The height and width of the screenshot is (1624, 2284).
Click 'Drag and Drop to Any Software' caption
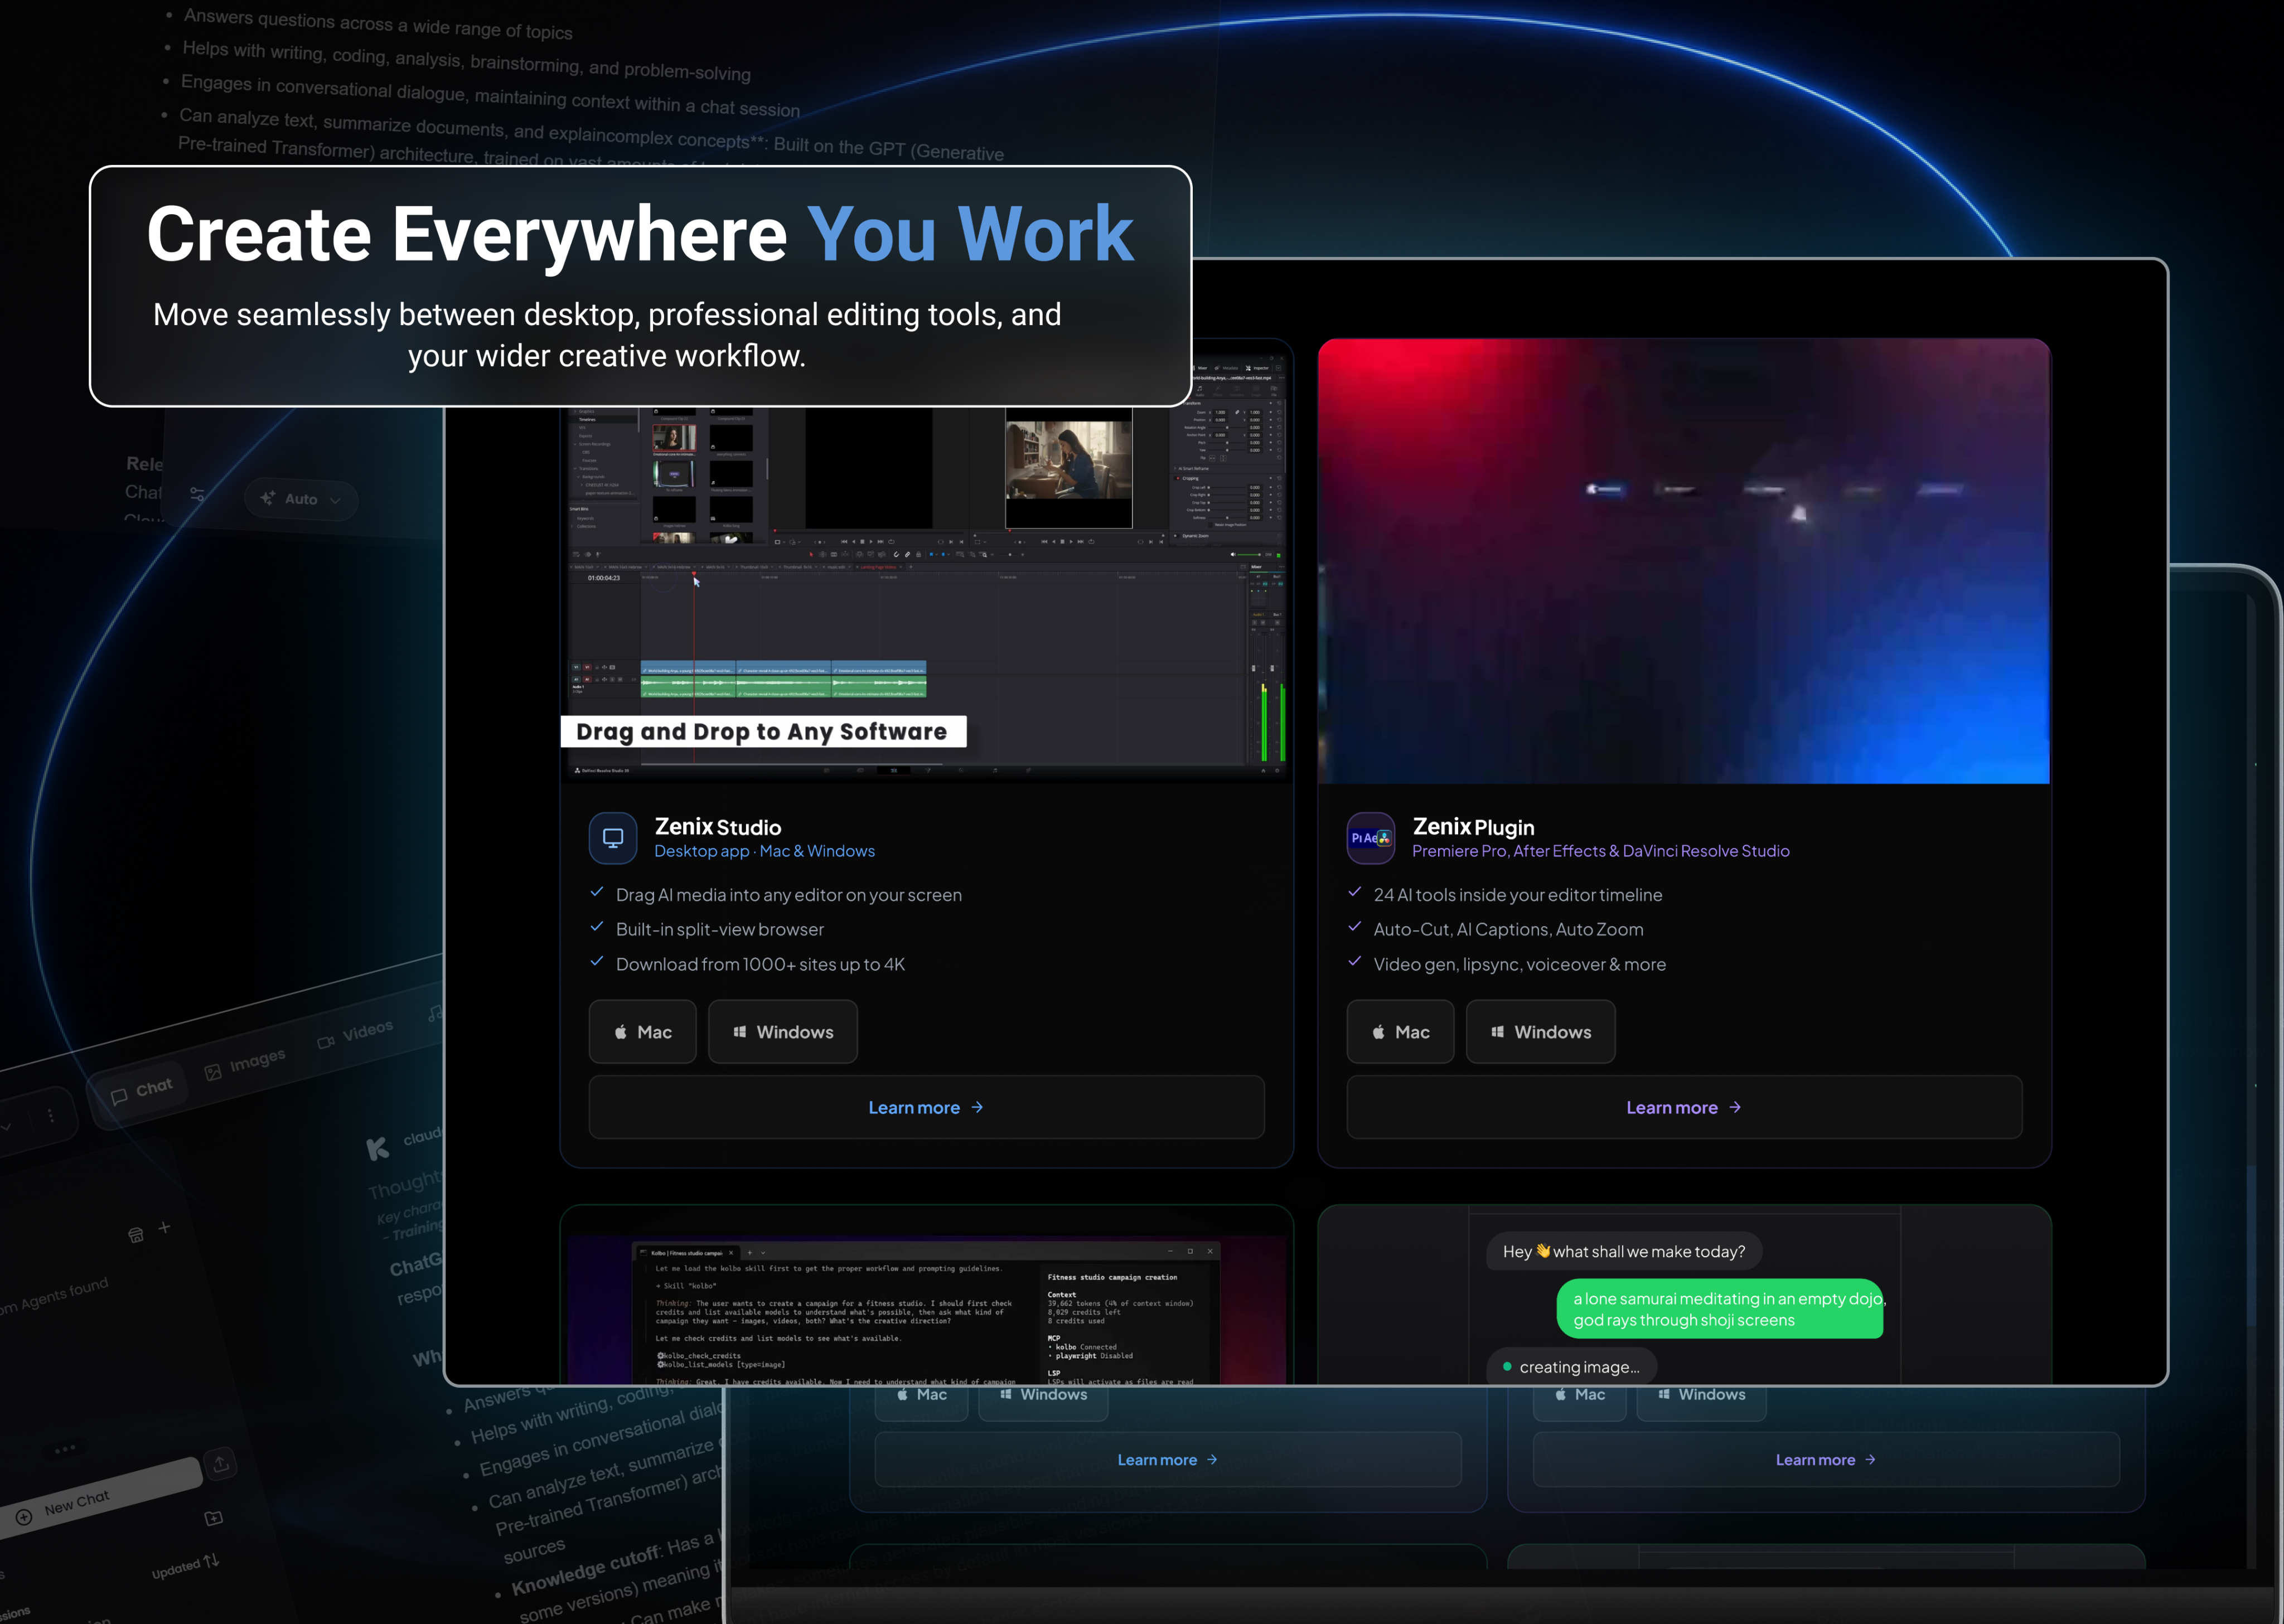763,731
